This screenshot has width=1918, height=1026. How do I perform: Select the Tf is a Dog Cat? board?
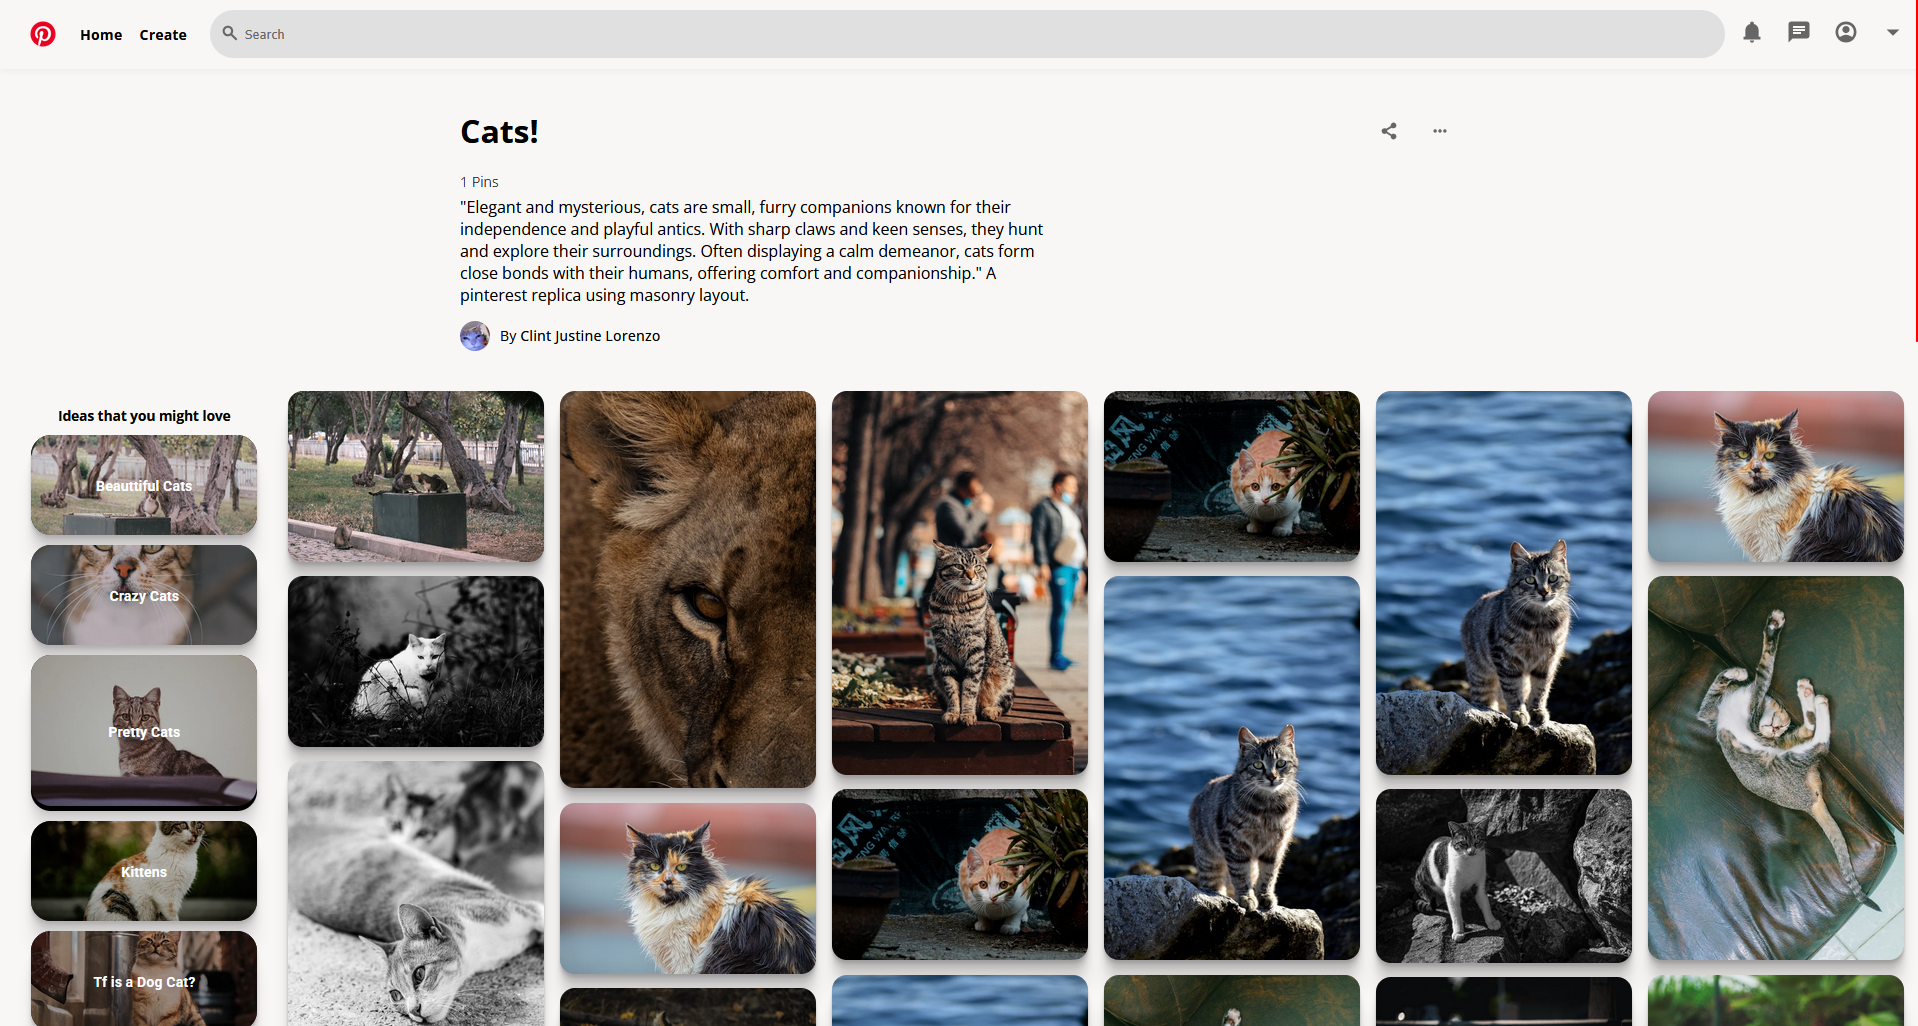click(x=143, y=982)
